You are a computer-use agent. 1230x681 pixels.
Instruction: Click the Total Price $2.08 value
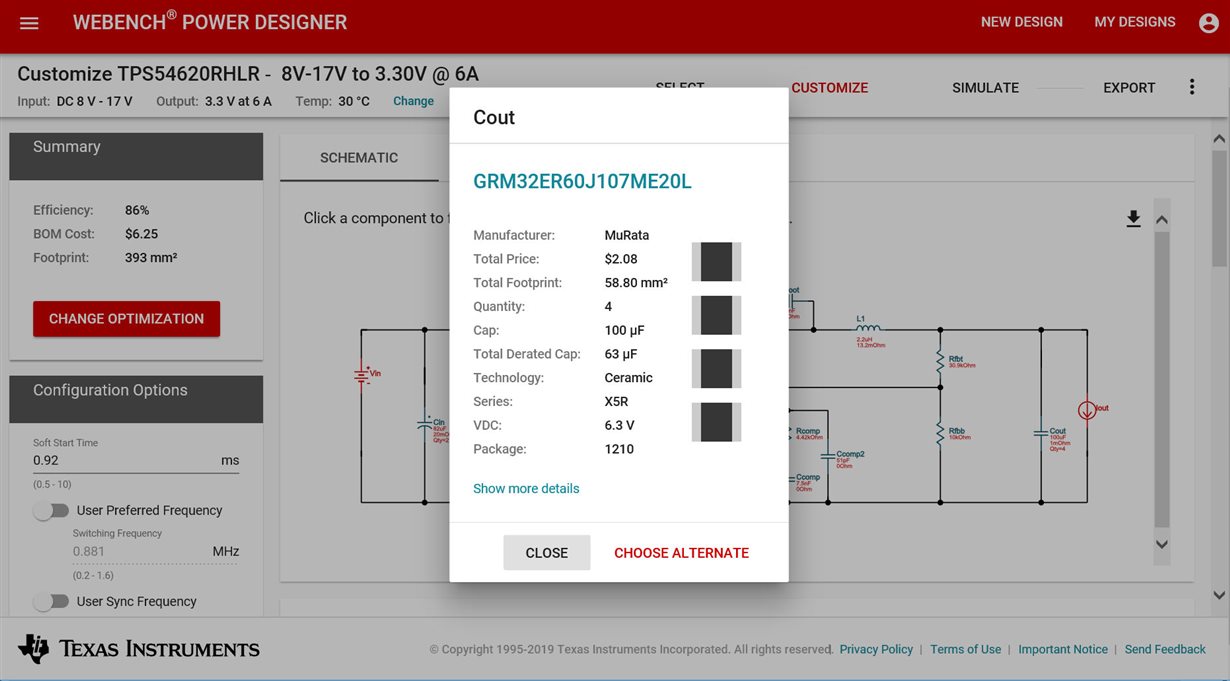coord(621,259)
